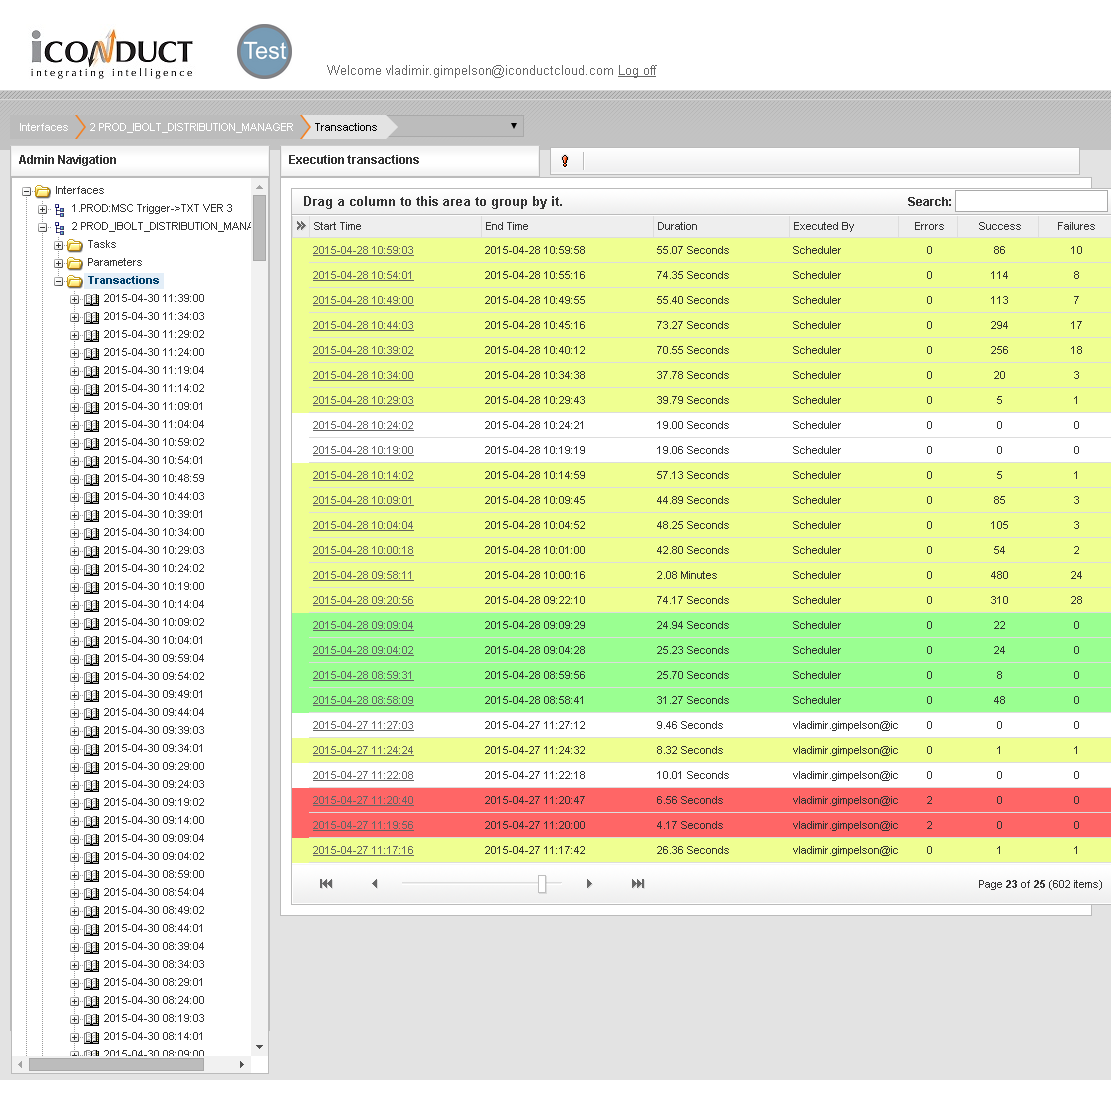
Task: Select the 2 PROD_IBOLT_DISTRIBUTION_MANAGER breadcrumb
Action: pyautogui.click(x=191, y=127)
